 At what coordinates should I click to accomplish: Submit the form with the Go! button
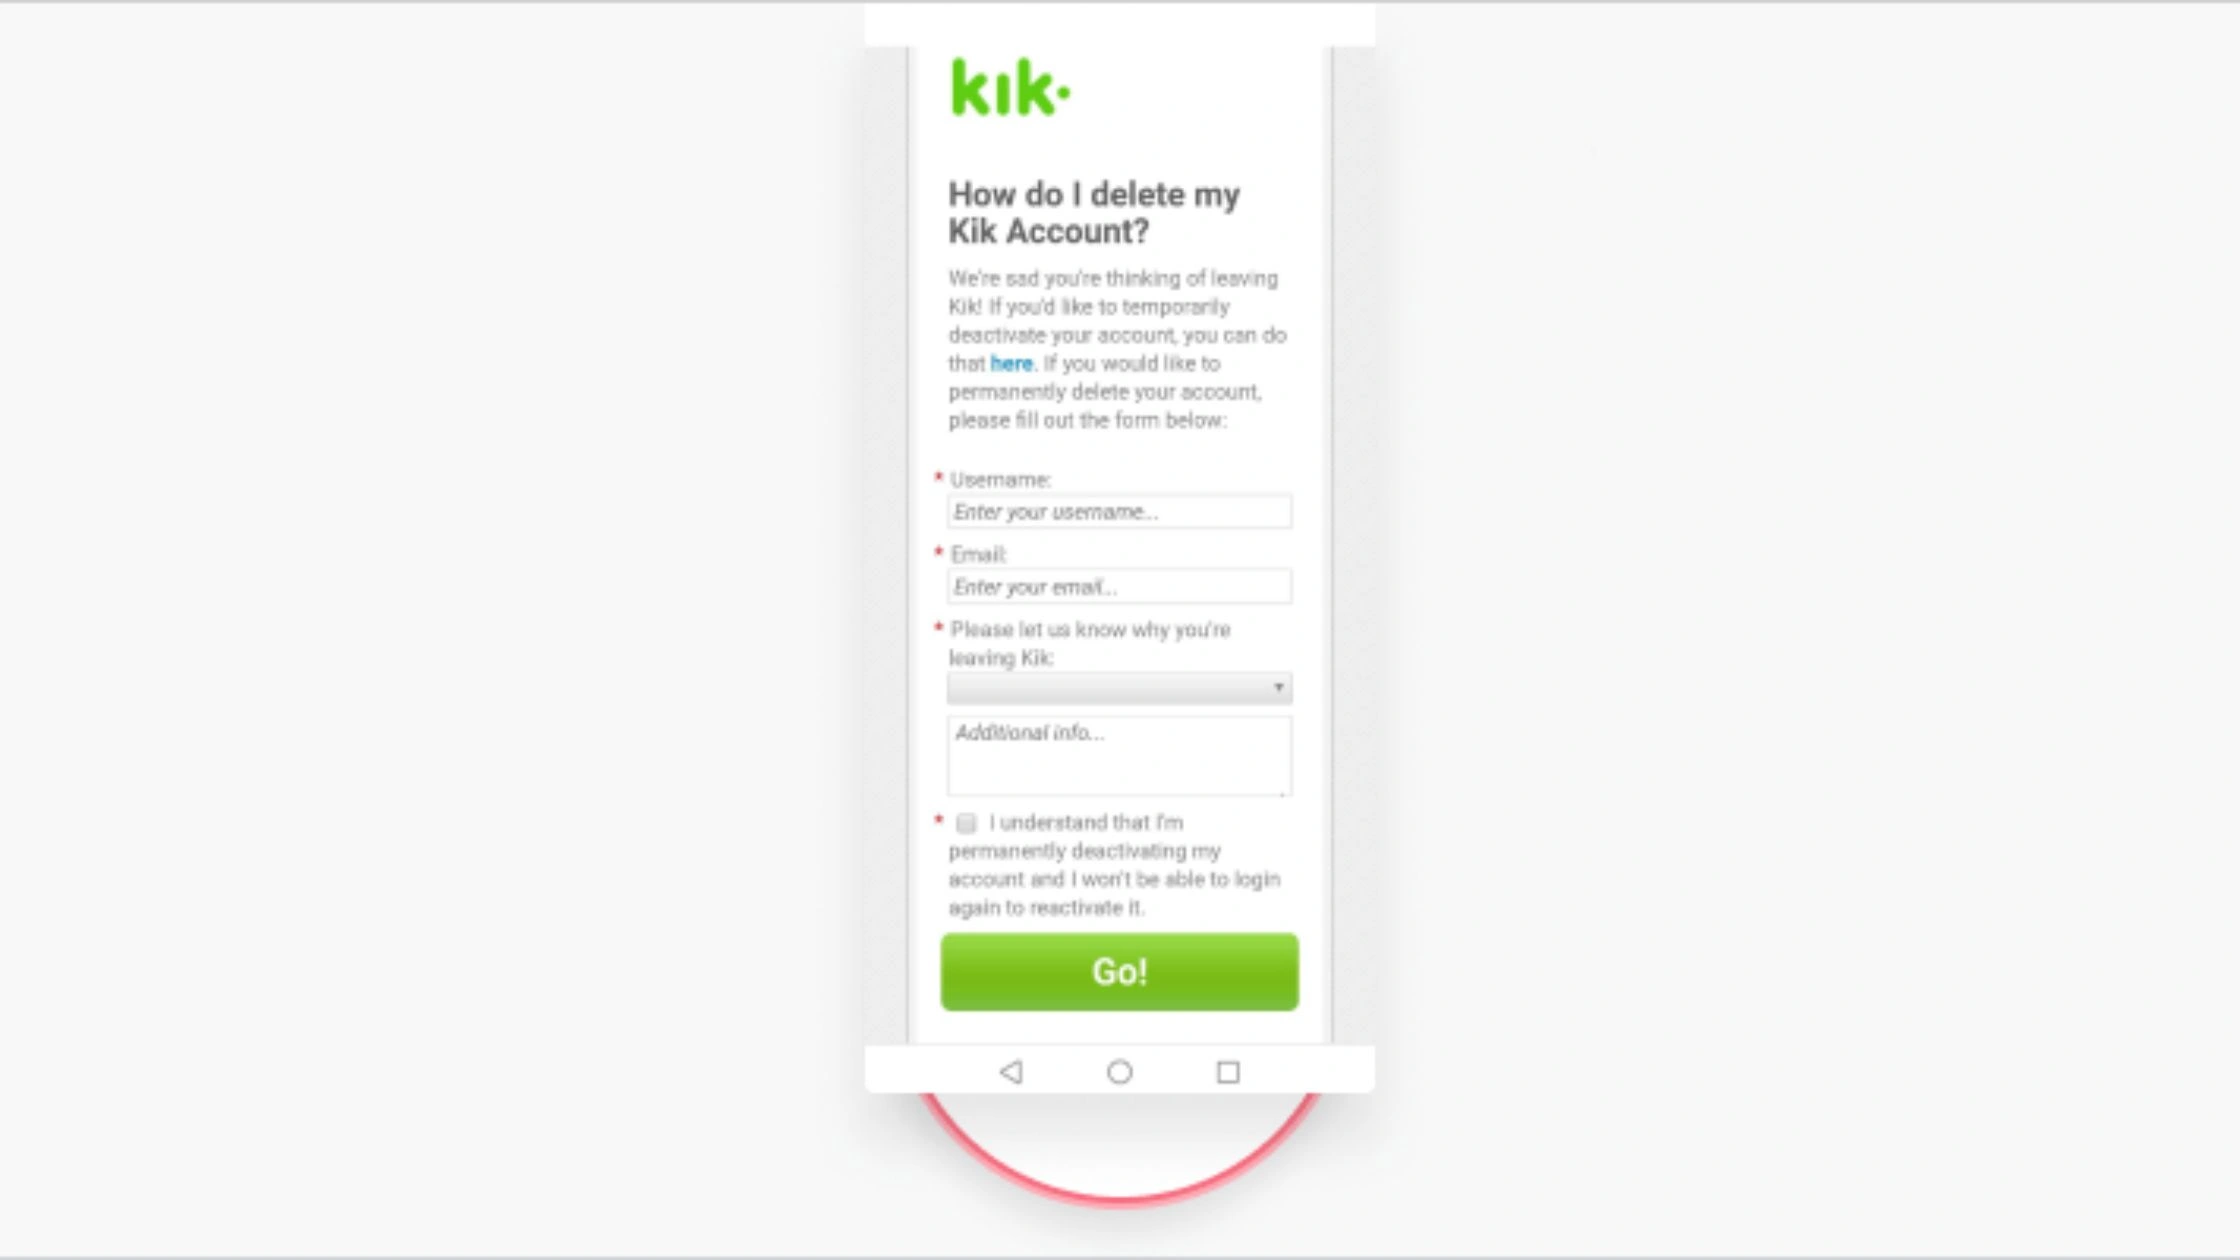point(1119,972)
